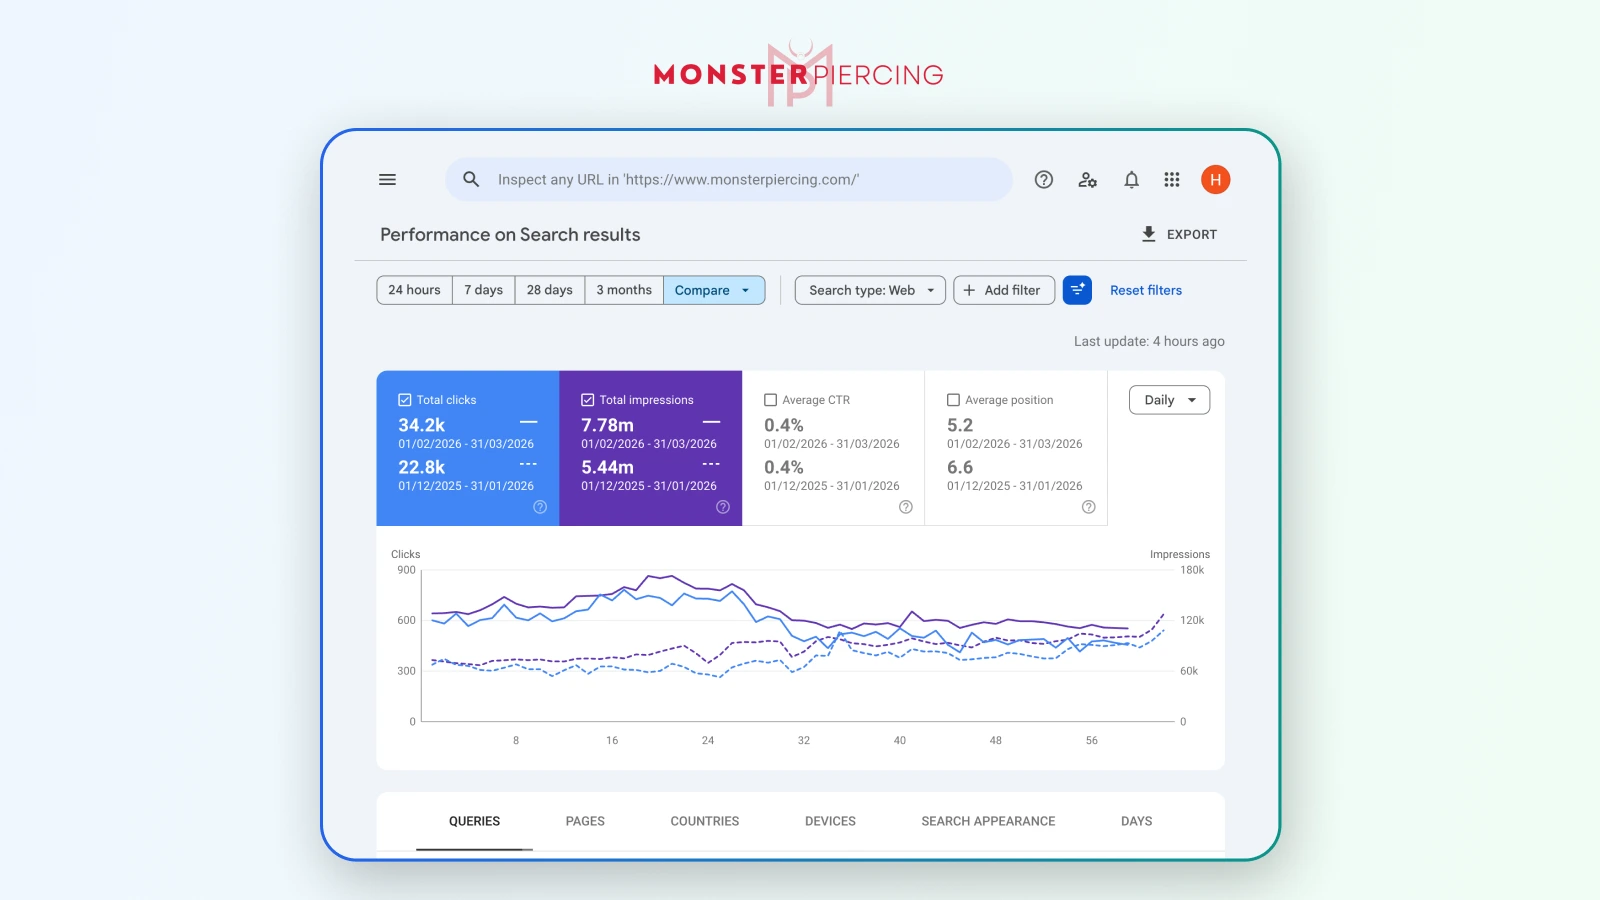1600x900 pixels.
Task: Click the URL inspection search field
Action: [728, 180]
